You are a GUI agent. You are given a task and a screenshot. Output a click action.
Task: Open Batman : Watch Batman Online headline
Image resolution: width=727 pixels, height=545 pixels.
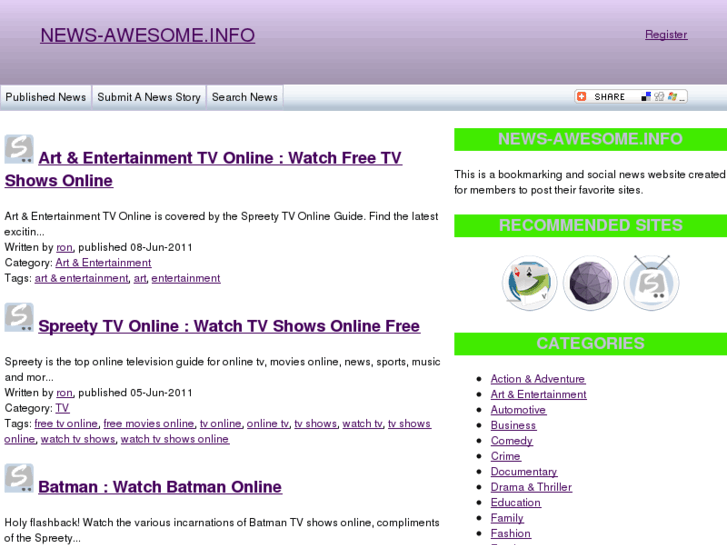pyautogui.click(x=160, y=487)
